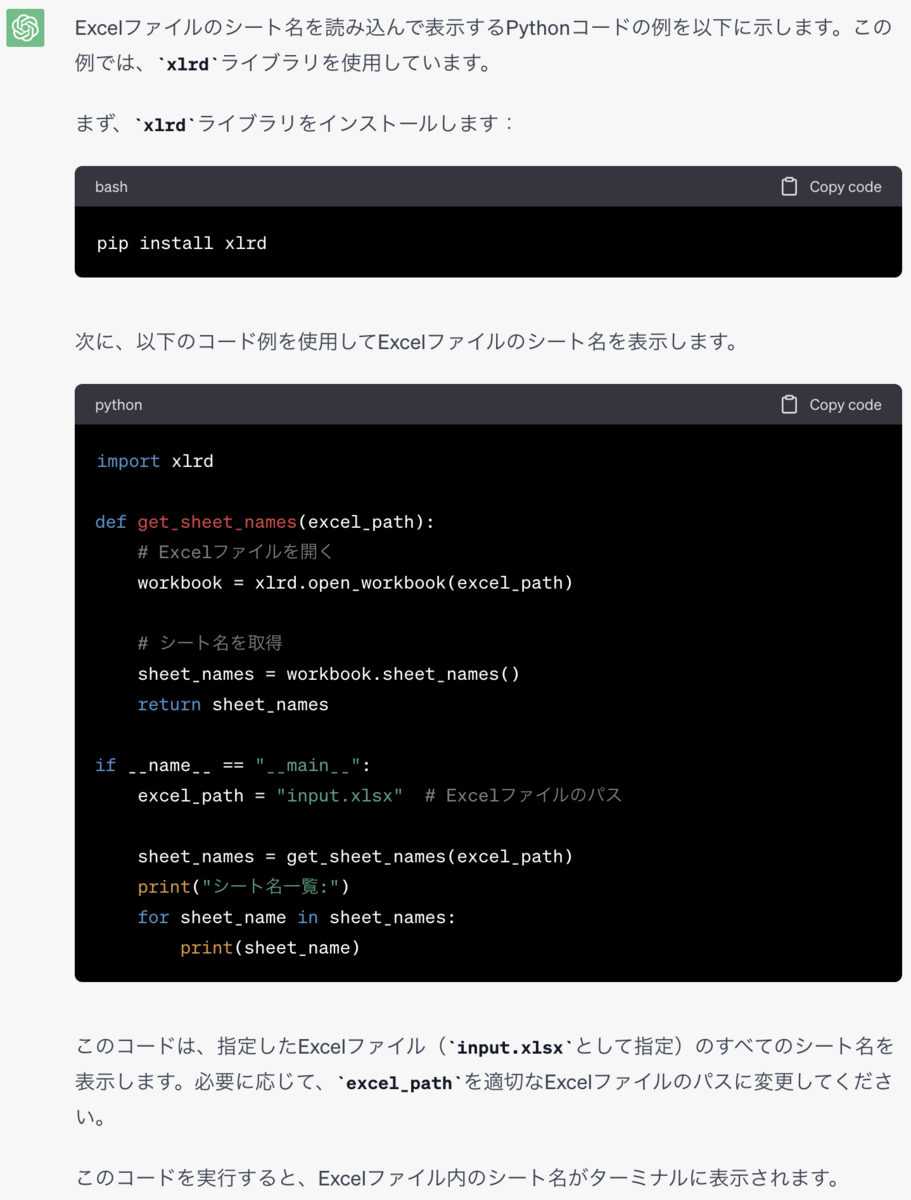
Task: Click the clipboard icon on the bash code block
Action: [789, 186]
